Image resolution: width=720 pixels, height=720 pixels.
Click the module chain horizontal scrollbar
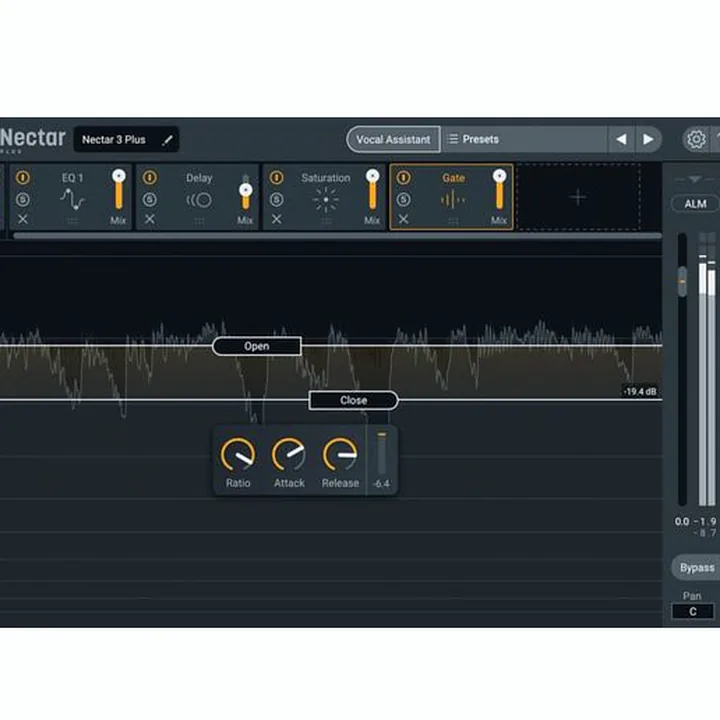[337, 236]
